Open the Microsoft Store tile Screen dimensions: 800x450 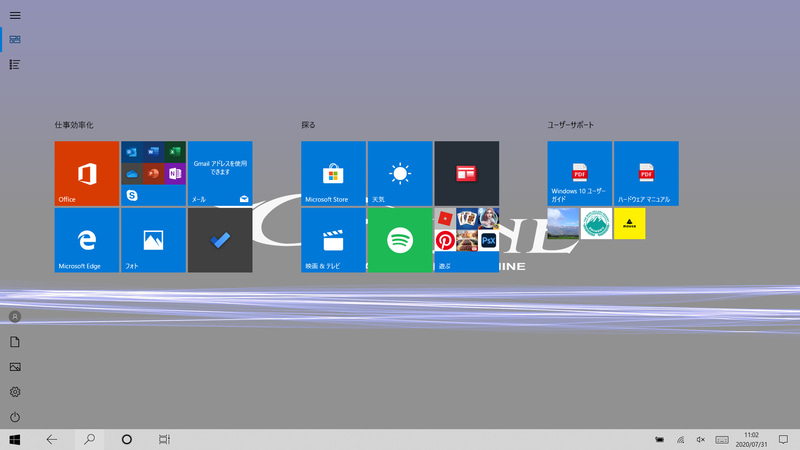[333, 173]
